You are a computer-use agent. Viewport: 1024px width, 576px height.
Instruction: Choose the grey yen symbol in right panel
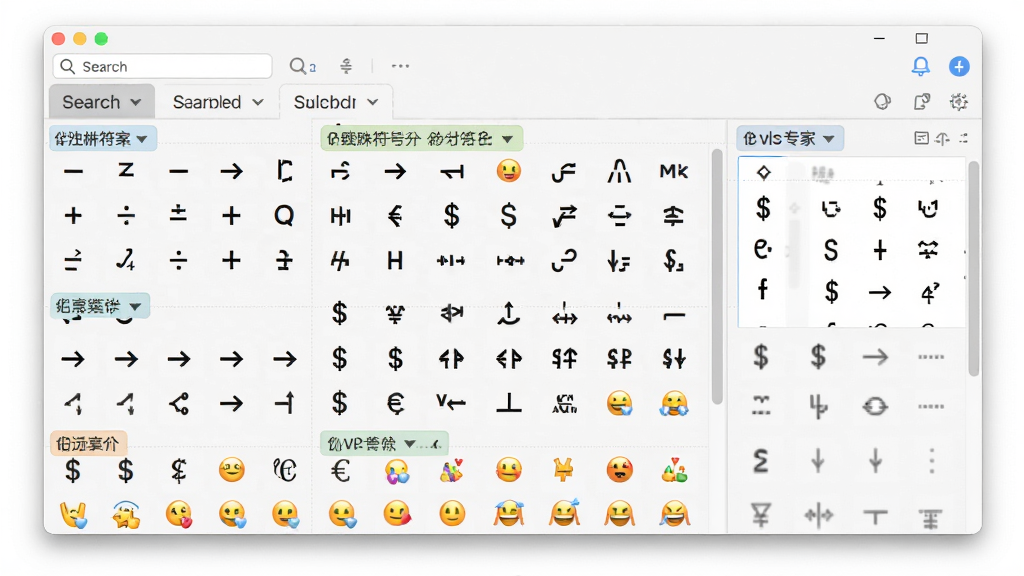click(x=761, y=516)
